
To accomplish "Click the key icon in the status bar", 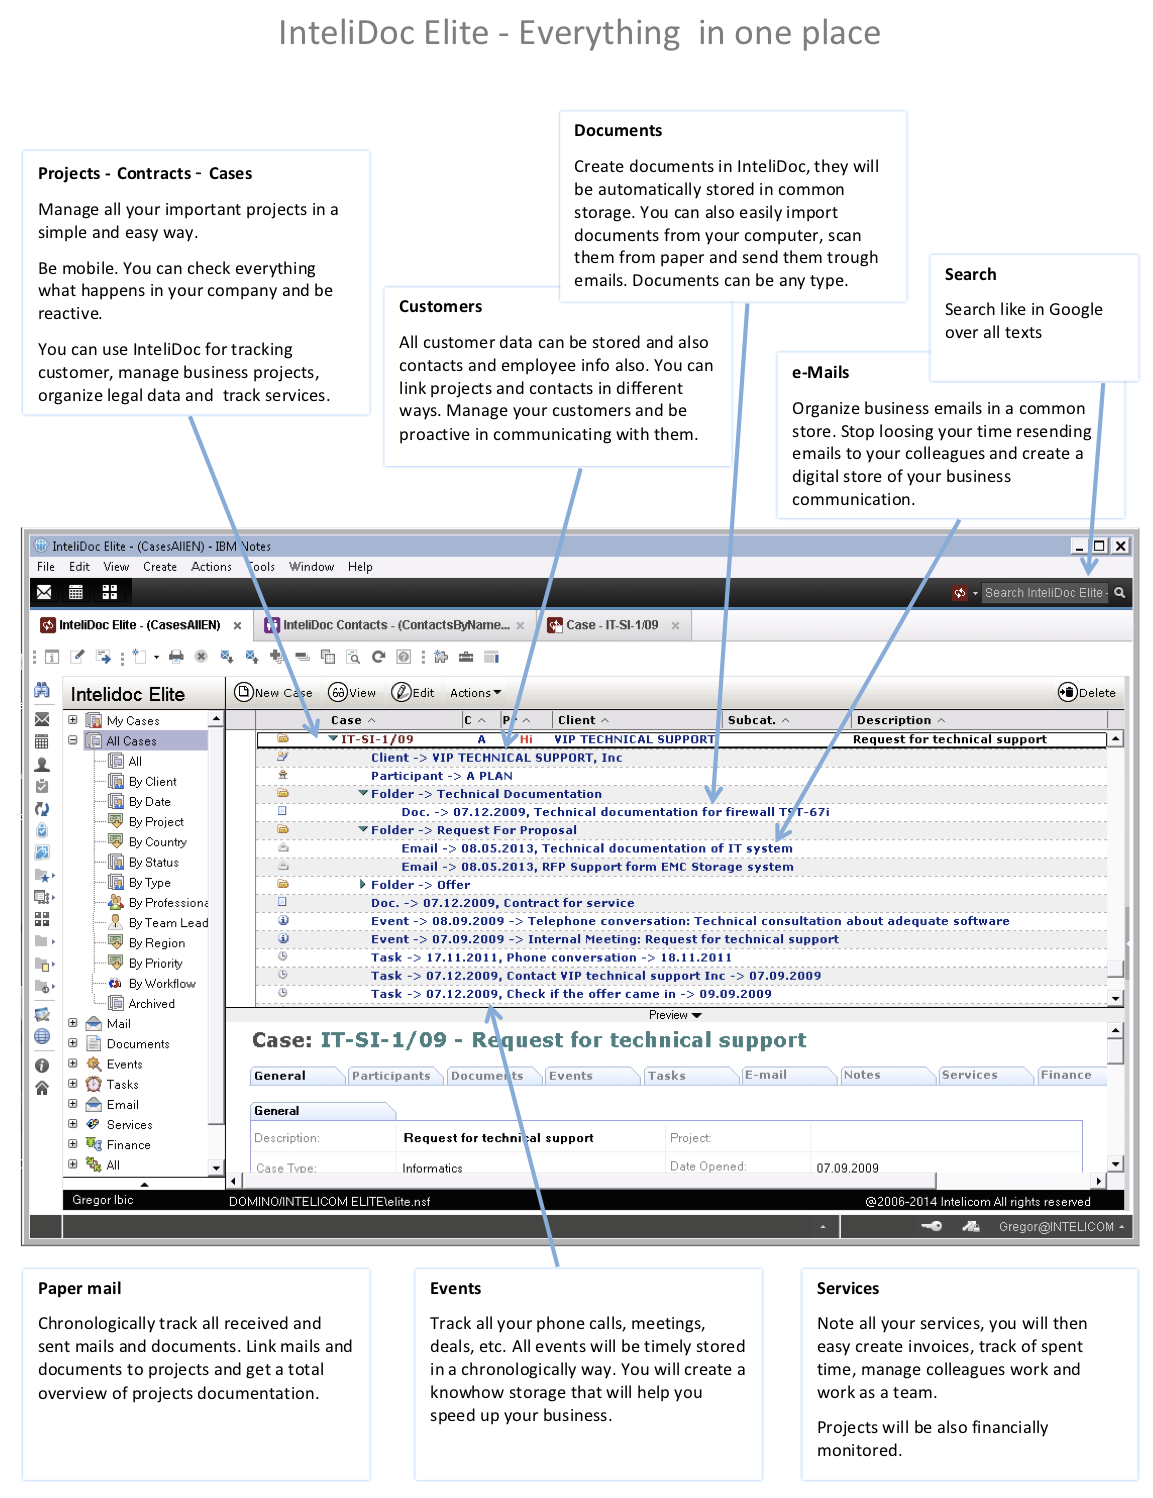I will (x=931, y=1226).
